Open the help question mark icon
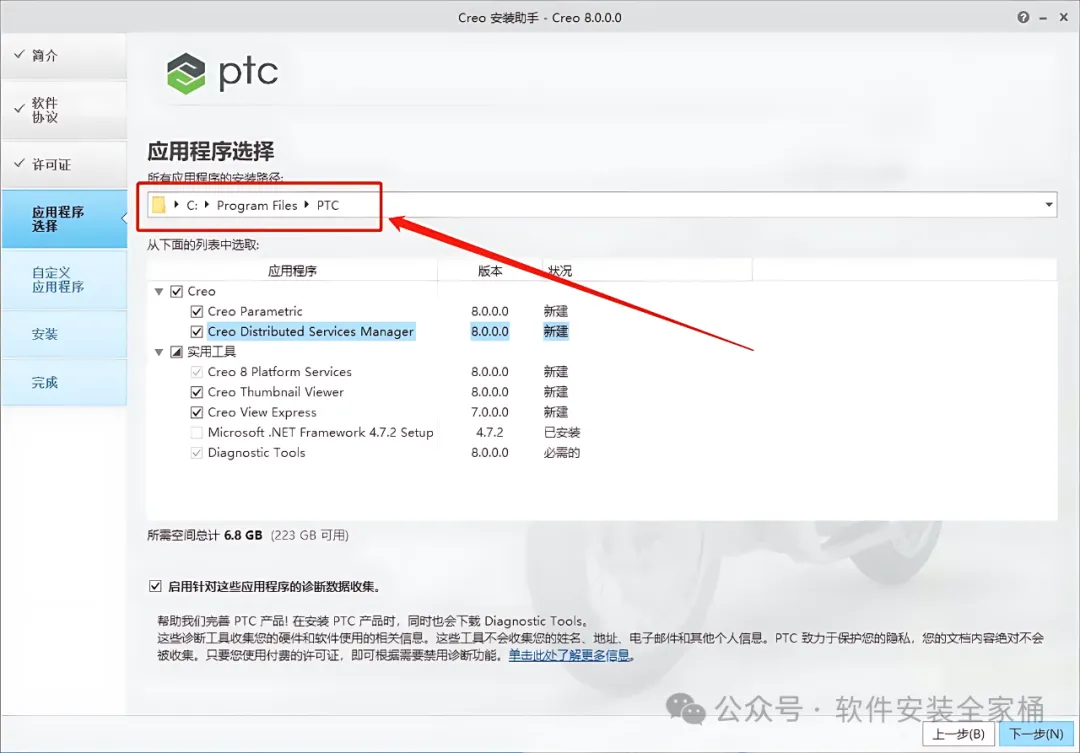Image resolution: width=1080 pixels, height=753 pixels. click(x=1023, y=17)
